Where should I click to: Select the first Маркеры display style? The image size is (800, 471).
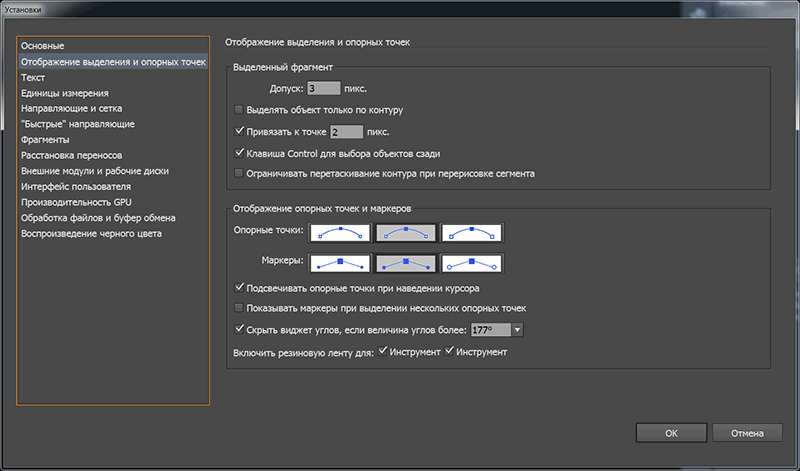pyautogui.click(x=340, y=264)
